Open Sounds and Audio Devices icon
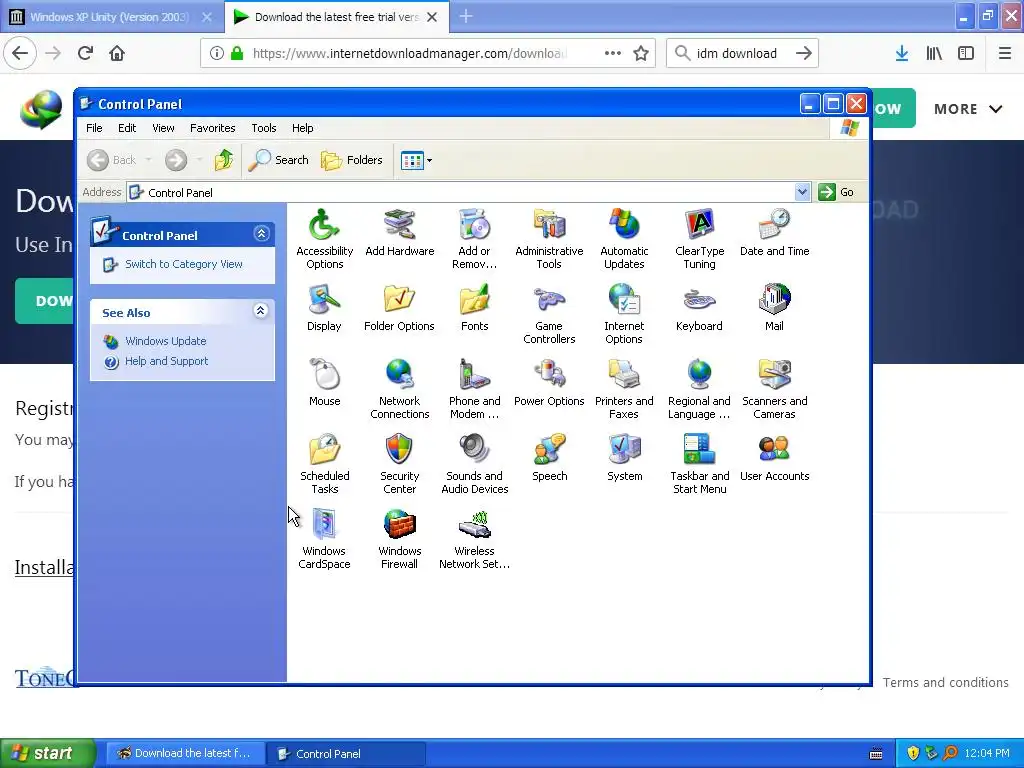 (x=474, y=464)
